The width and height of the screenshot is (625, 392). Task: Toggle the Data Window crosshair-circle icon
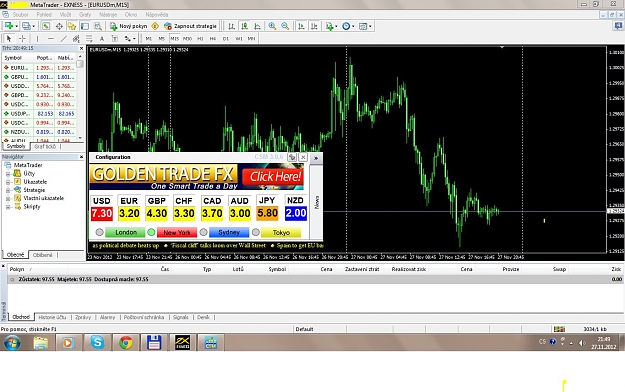59,26
